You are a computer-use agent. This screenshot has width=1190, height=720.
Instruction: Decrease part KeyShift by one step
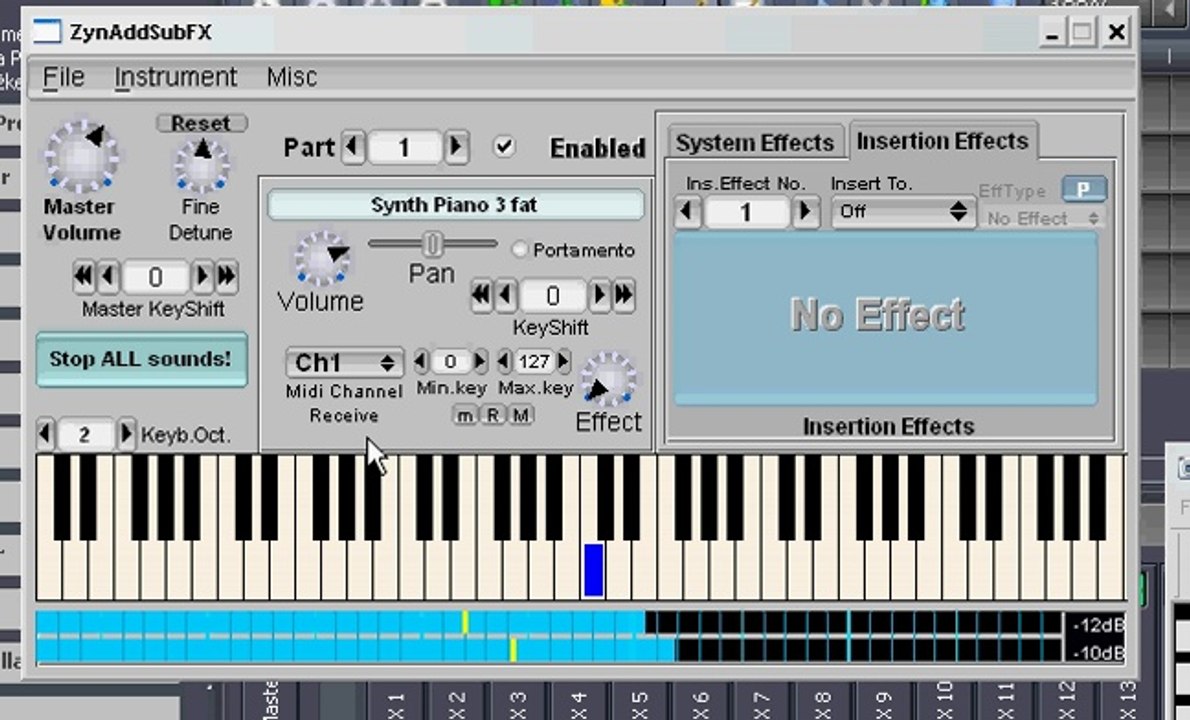506,295
